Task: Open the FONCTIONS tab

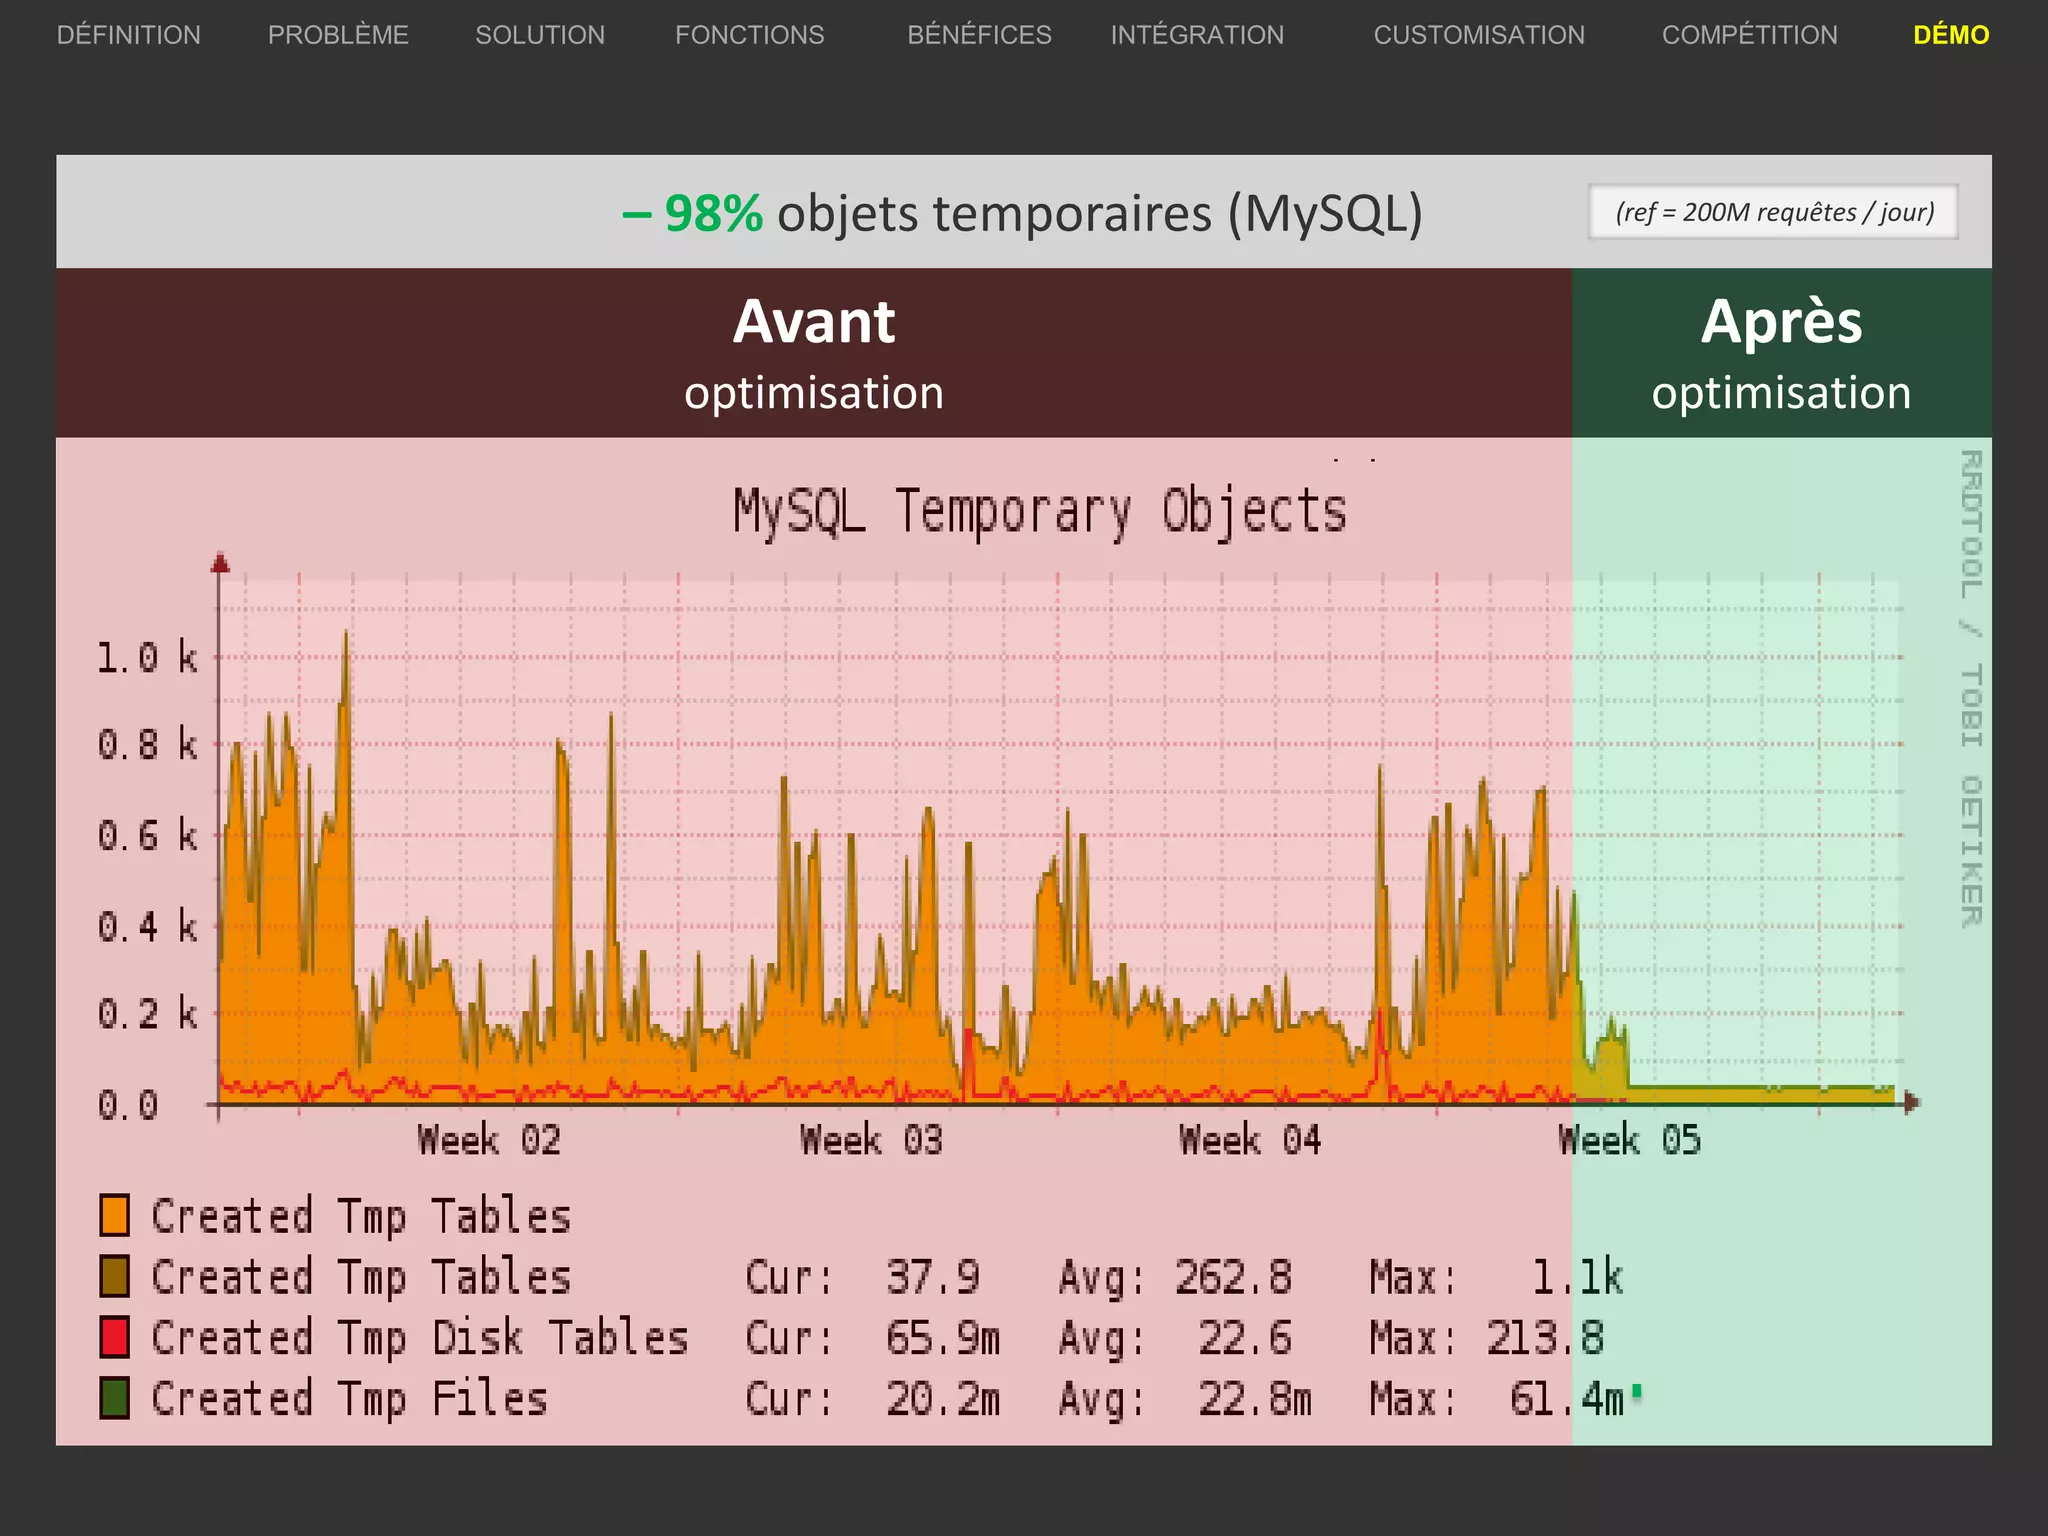Action: pos(750,35)
